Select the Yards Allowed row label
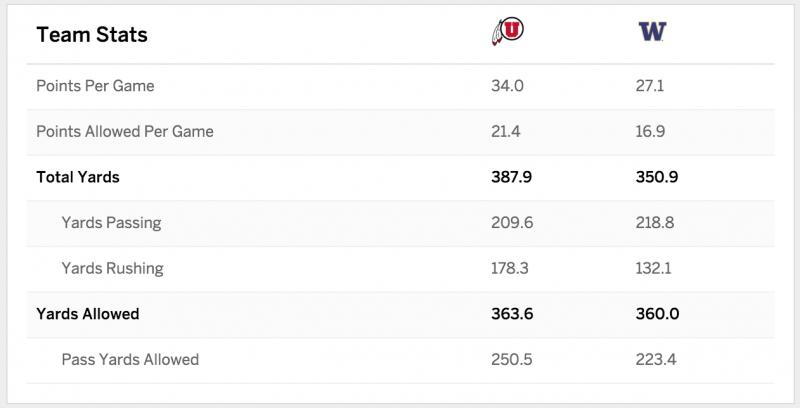The image size is (800, 408). pos(88,314)
